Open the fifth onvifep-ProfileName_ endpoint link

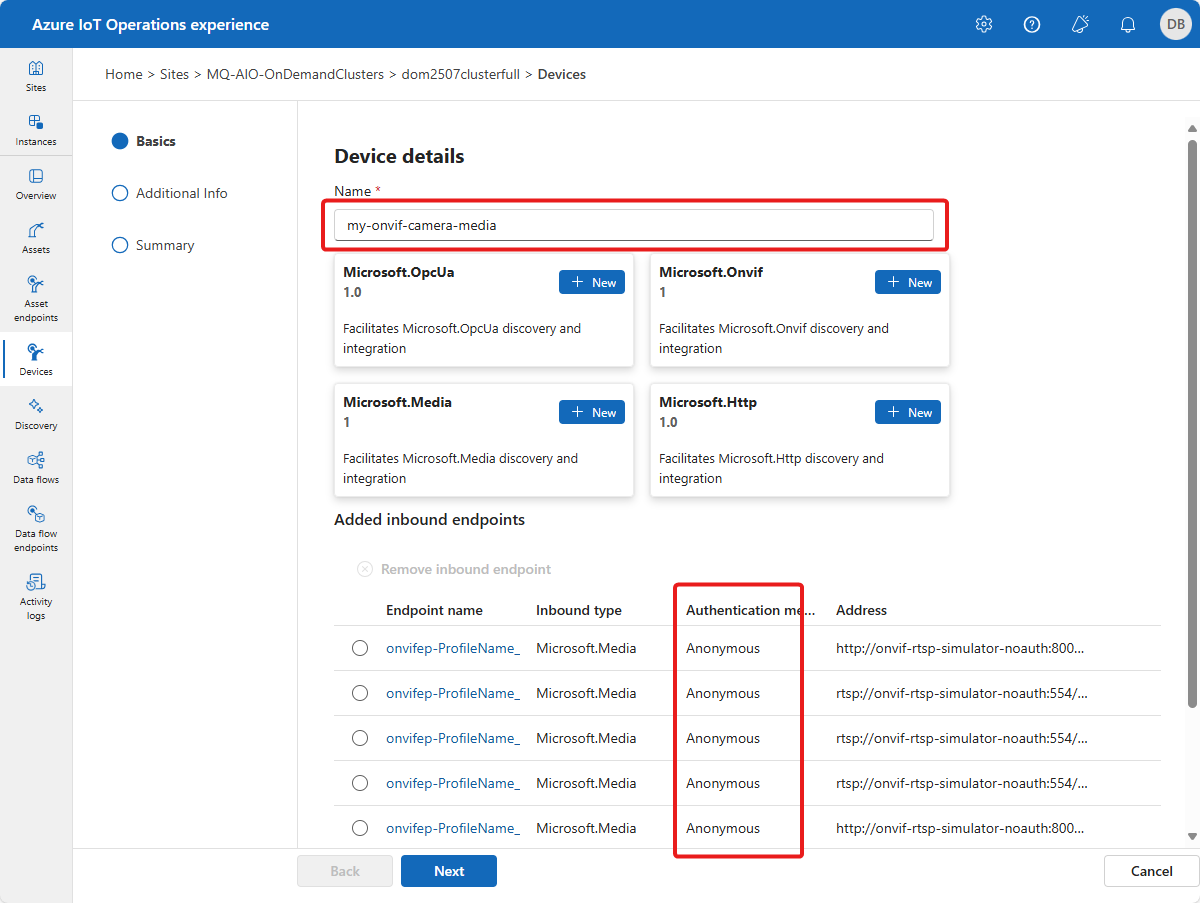pyautogui.click(x=453, y=828)
